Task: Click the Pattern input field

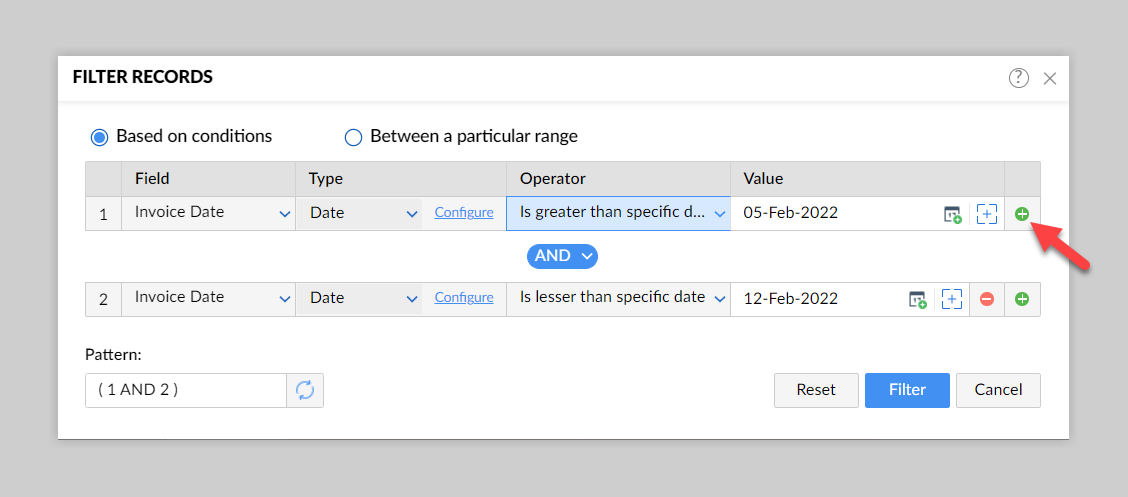Action: [186, 391]
